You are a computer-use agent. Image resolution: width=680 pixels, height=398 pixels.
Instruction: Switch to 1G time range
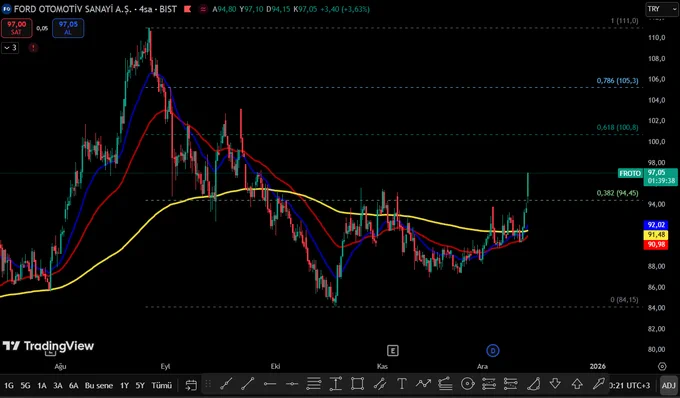(9, 385)
